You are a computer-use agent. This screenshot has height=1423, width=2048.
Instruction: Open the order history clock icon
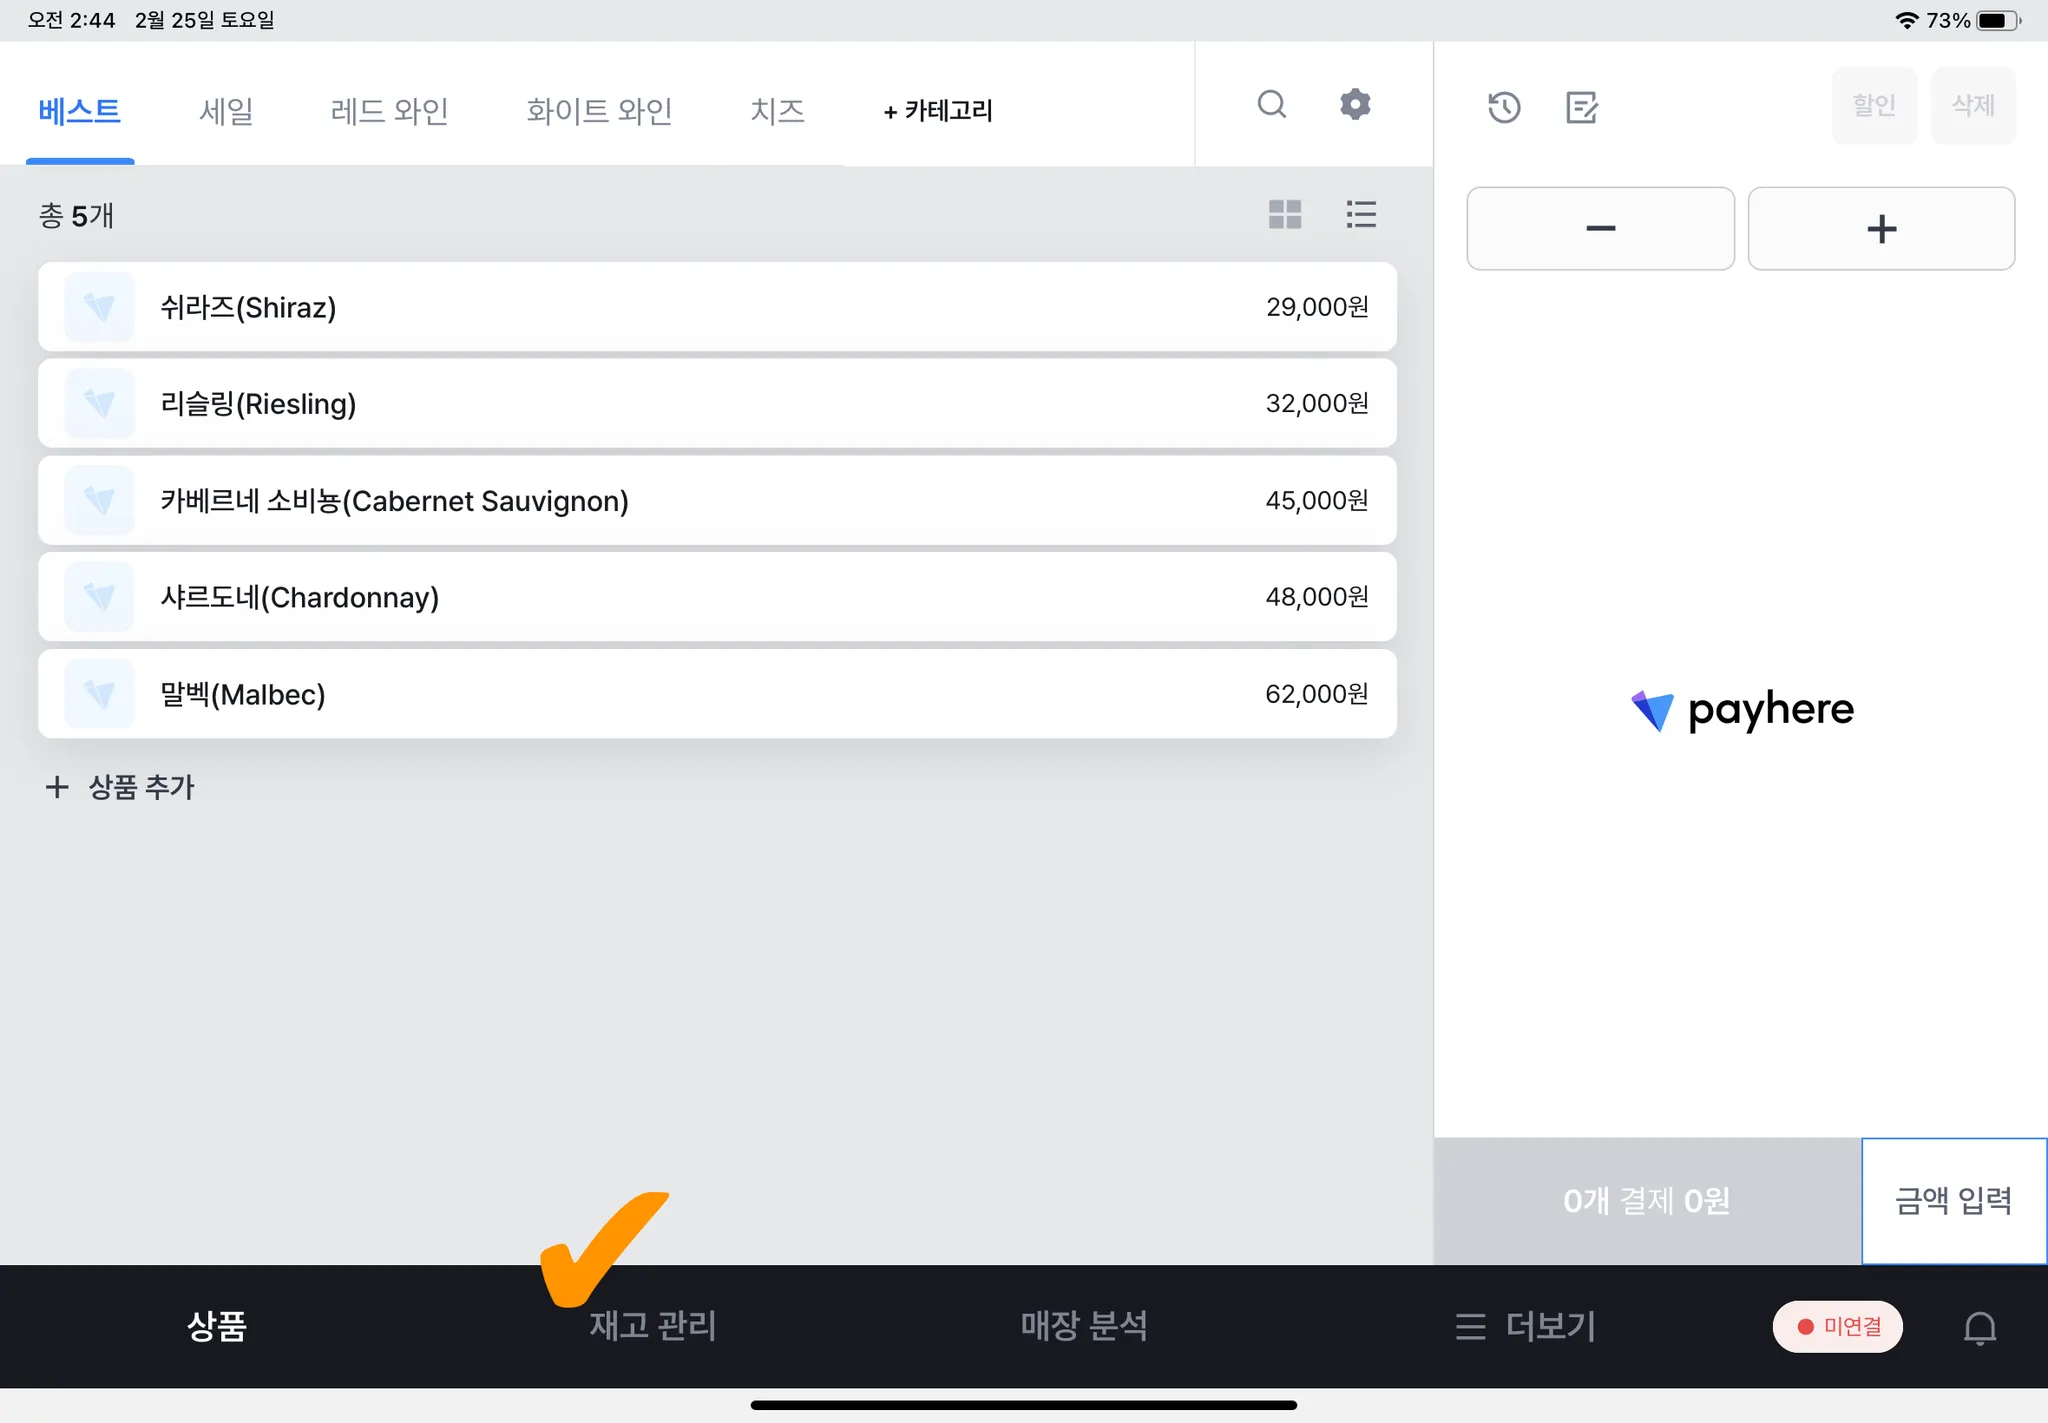point(1504,107)
